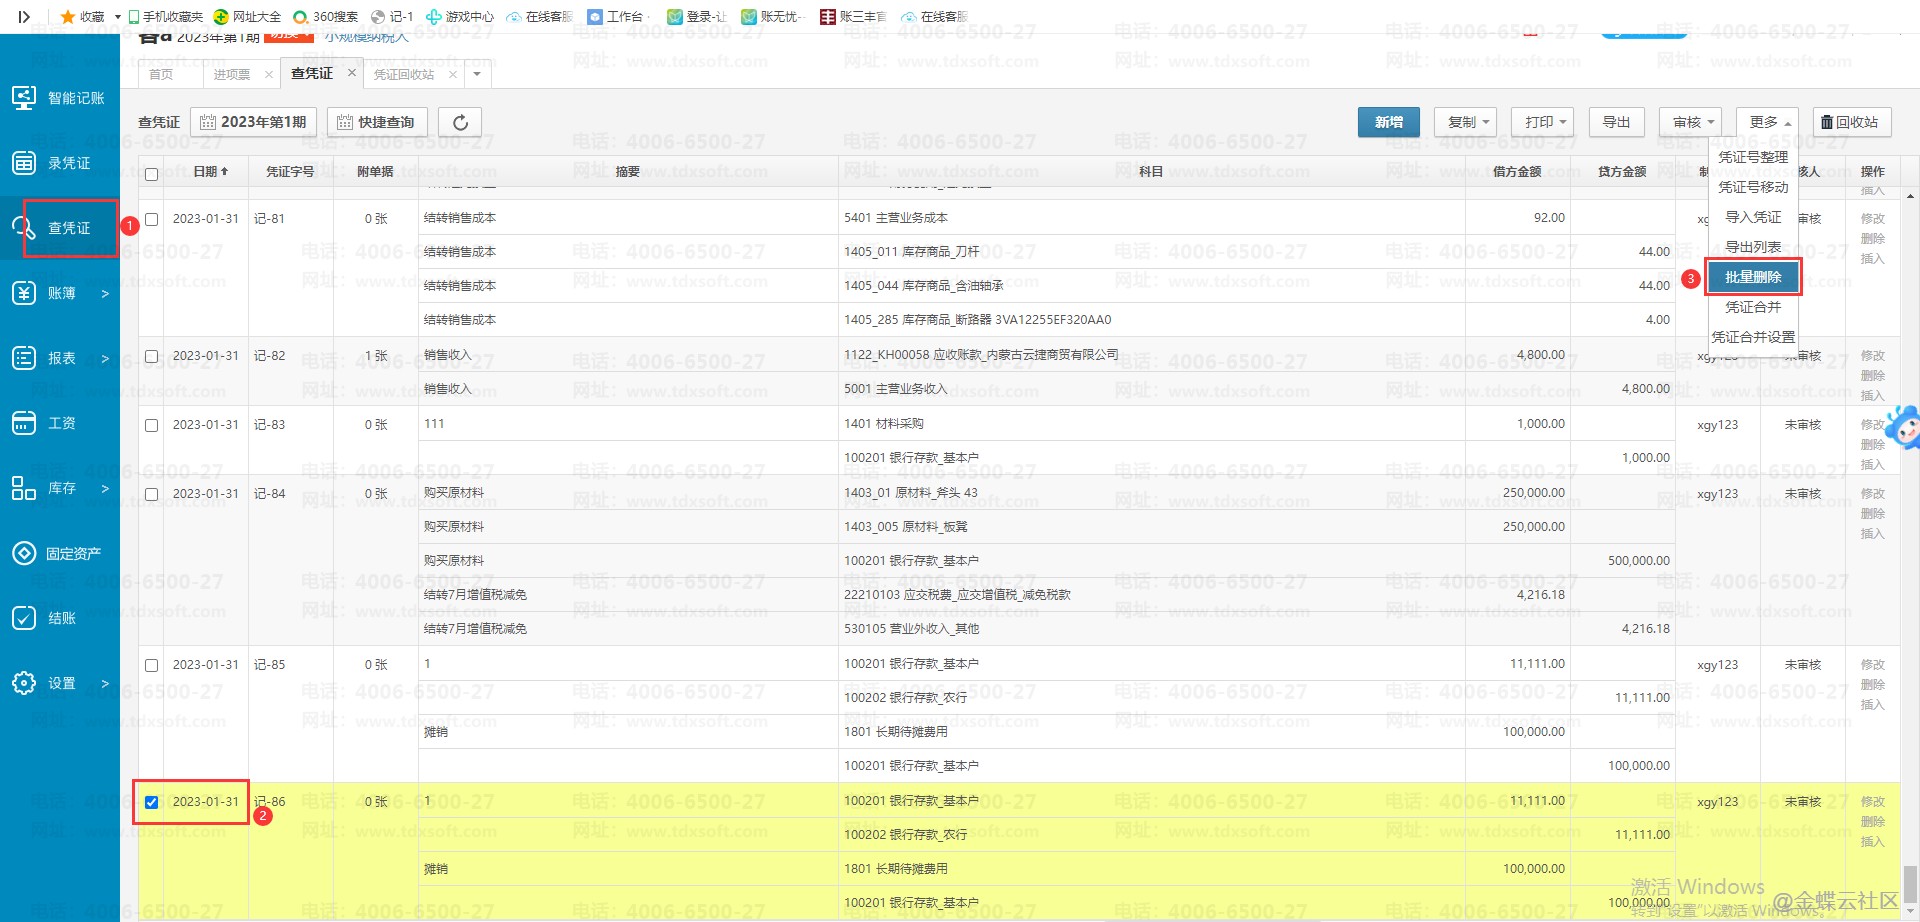Toggle the select-all header checkbox
Viewport: 1920px width, 922px height.
[x=152, y=174]
